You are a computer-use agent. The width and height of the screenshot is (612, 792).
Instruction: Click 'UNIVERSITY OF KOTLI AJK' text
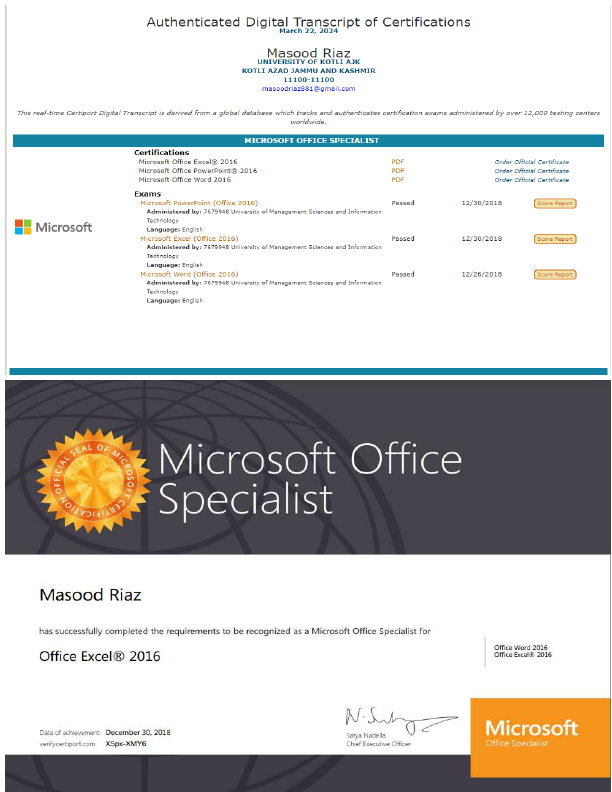pos(308,62)
